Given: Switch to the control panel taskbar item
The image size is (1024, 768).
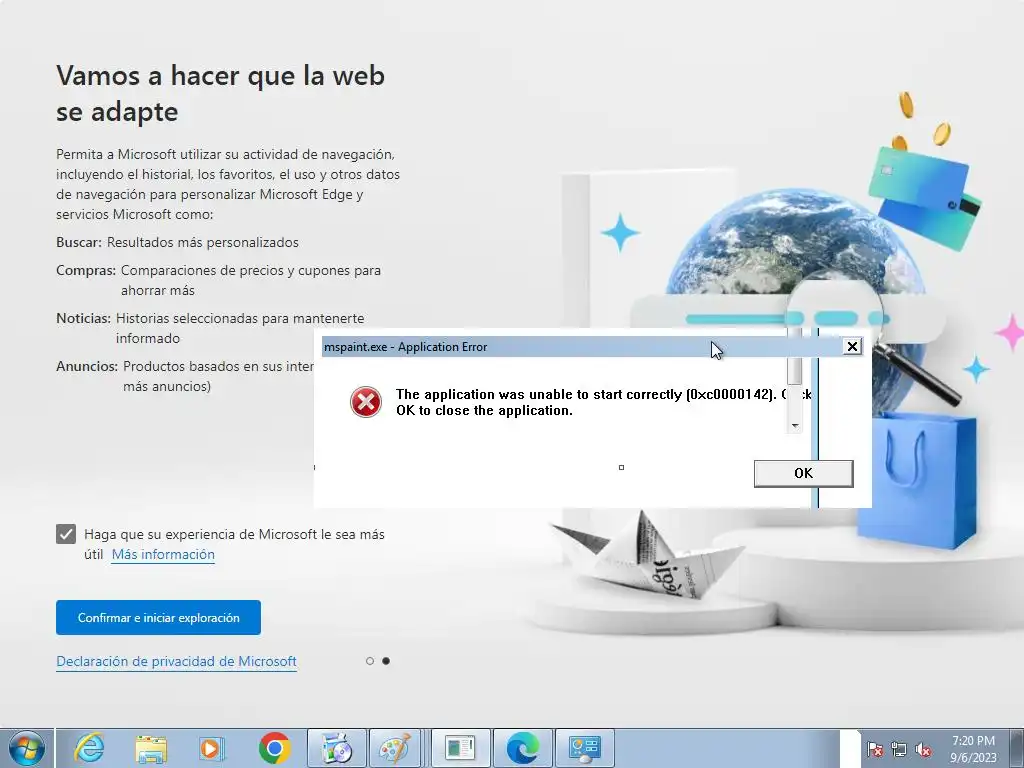Looking at the screenshot, I should 584,748.
